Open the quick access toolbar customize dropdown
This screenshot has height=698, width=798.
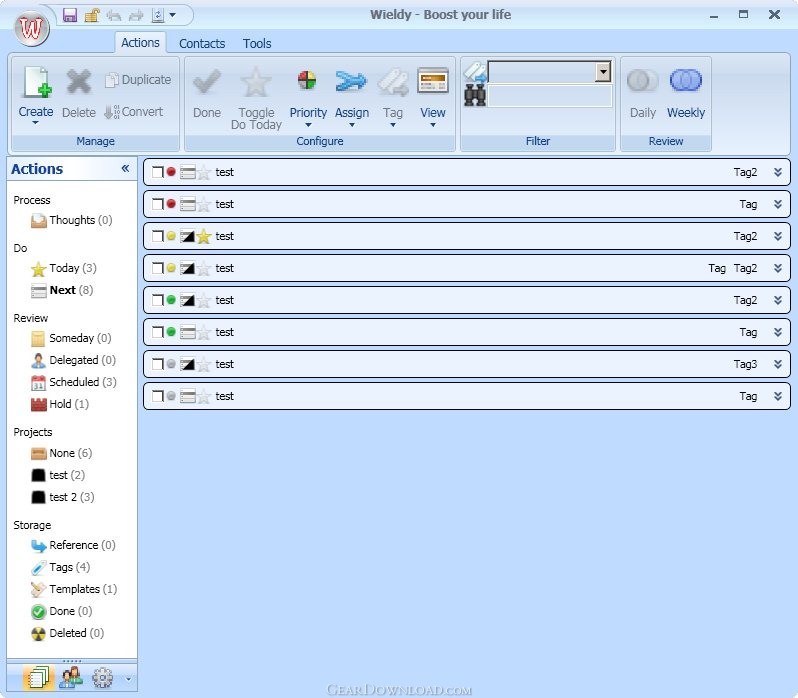coord(173,15)
